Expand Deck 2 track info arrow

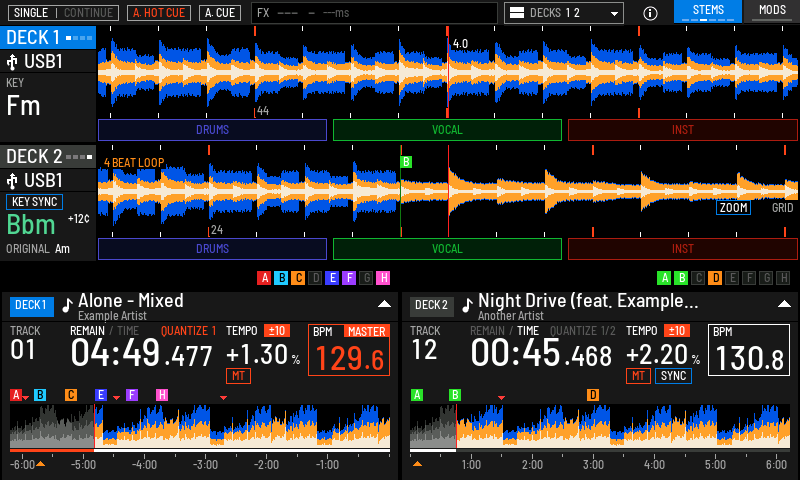point(784,304)
